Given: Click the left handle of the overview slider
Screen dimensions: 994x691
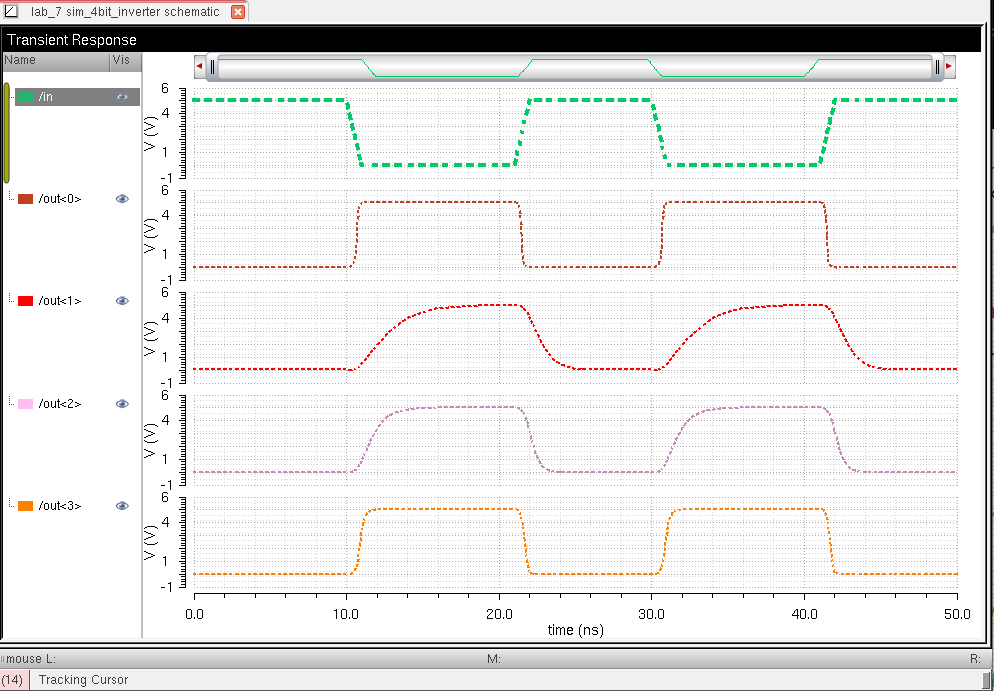Looking at the screenshot, I should point(212,67).
